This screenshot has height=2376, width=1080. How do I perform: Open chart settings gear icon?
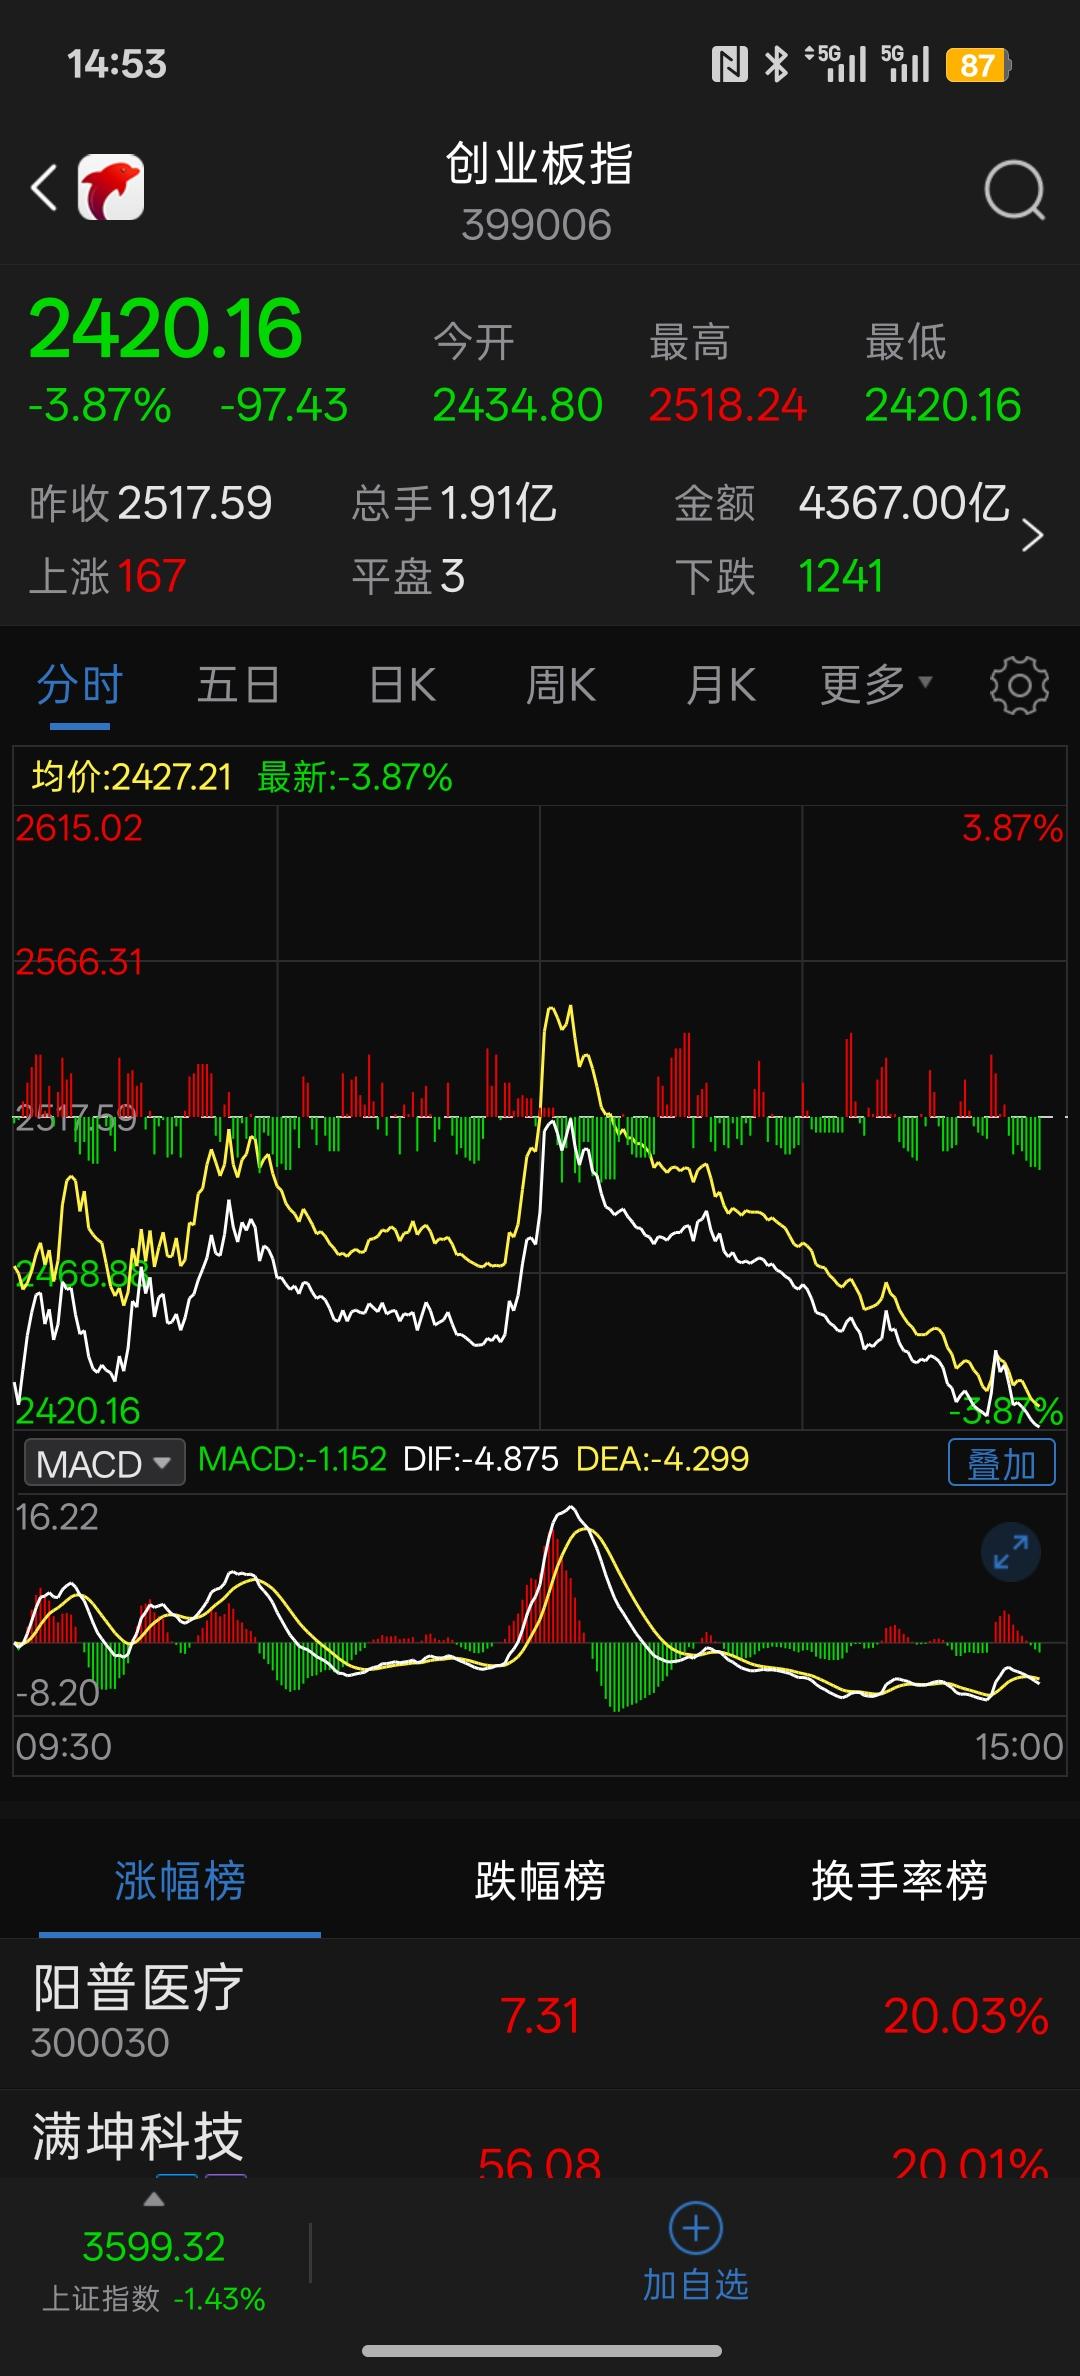(1019, 686)
